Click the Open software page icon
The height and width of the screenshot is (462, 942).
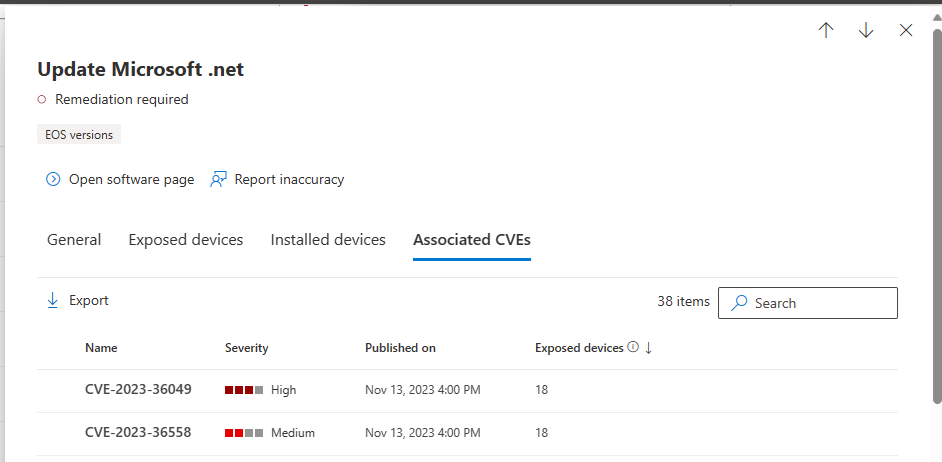(x=53, y=179)
